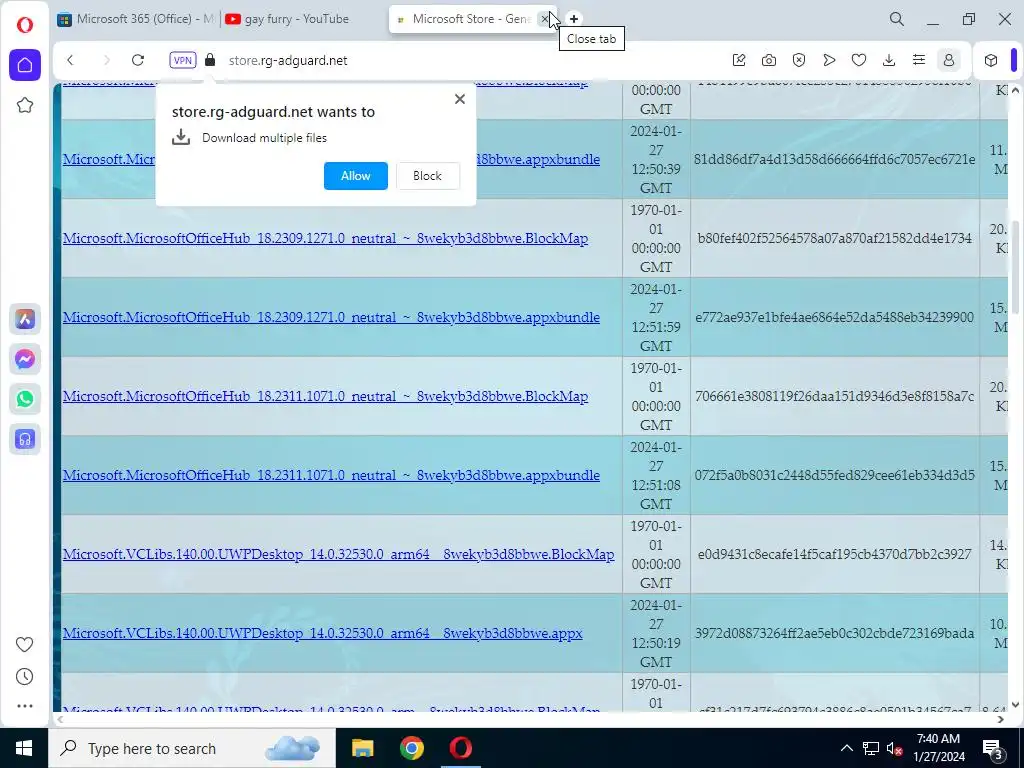The image size is (1024, 768).
Task: Switch to Microsoft 365 (Office) tab
Action: click(x=135, y=19)
